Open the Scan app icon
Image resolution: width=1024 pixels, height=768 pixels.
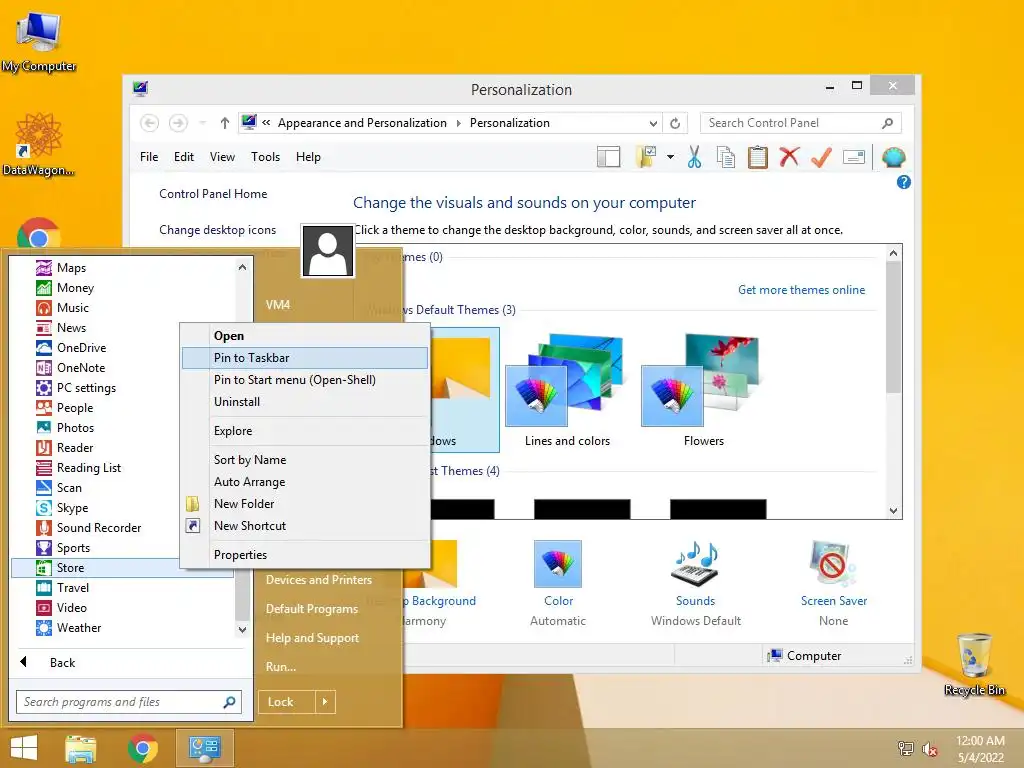click(x=44, y=488)
